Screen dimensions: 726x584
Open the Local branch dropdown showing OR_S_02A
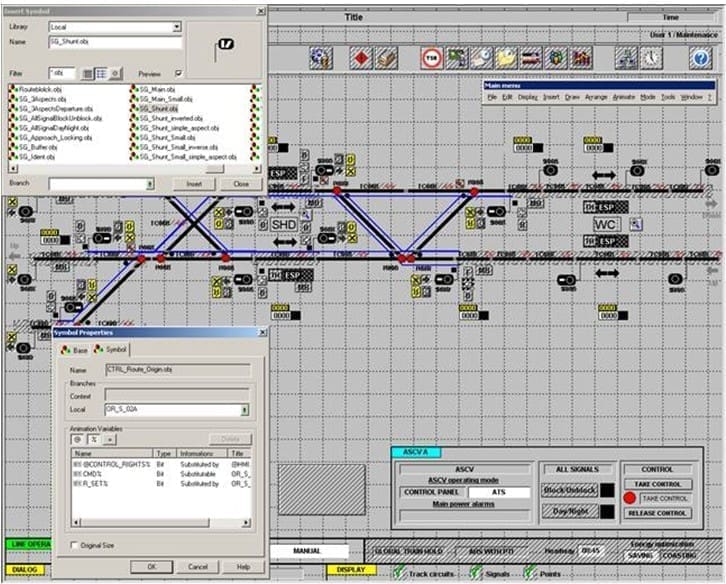coord(245,410)
